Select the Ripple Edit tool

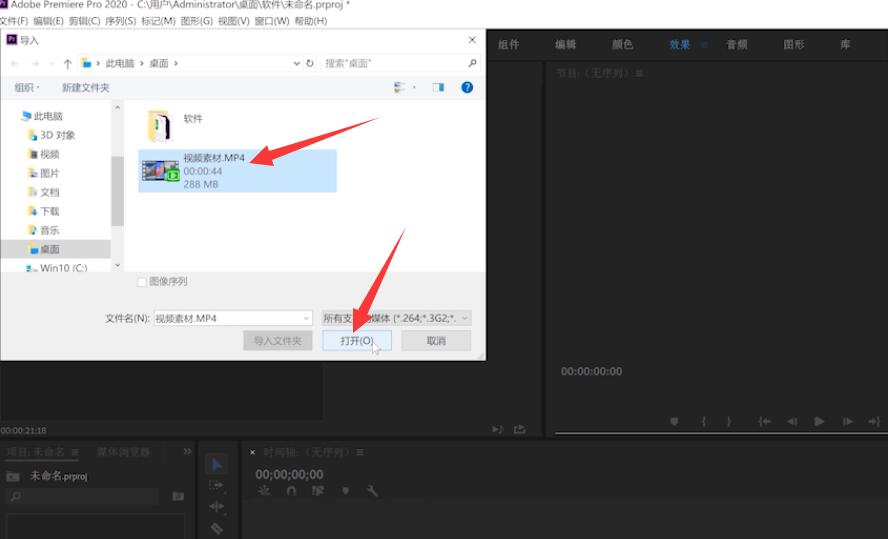point(216,507)
